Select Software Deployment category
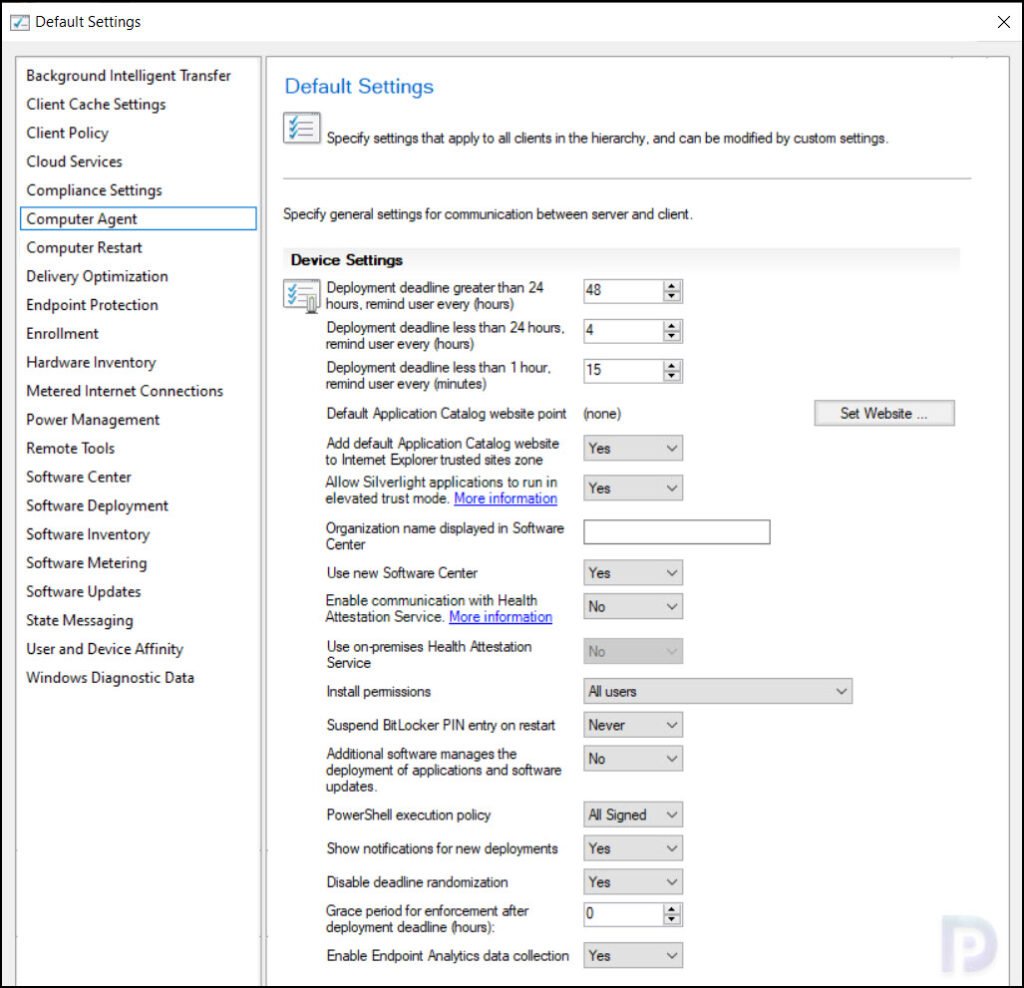The height and width of the screenshot is (988, 1024). tap(97, 506)
